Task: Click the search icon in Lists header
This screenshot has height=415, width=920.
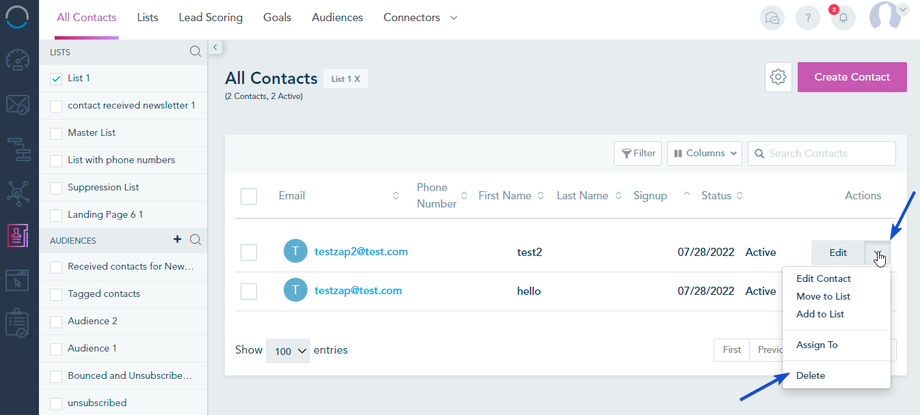Action: (196, 52)
